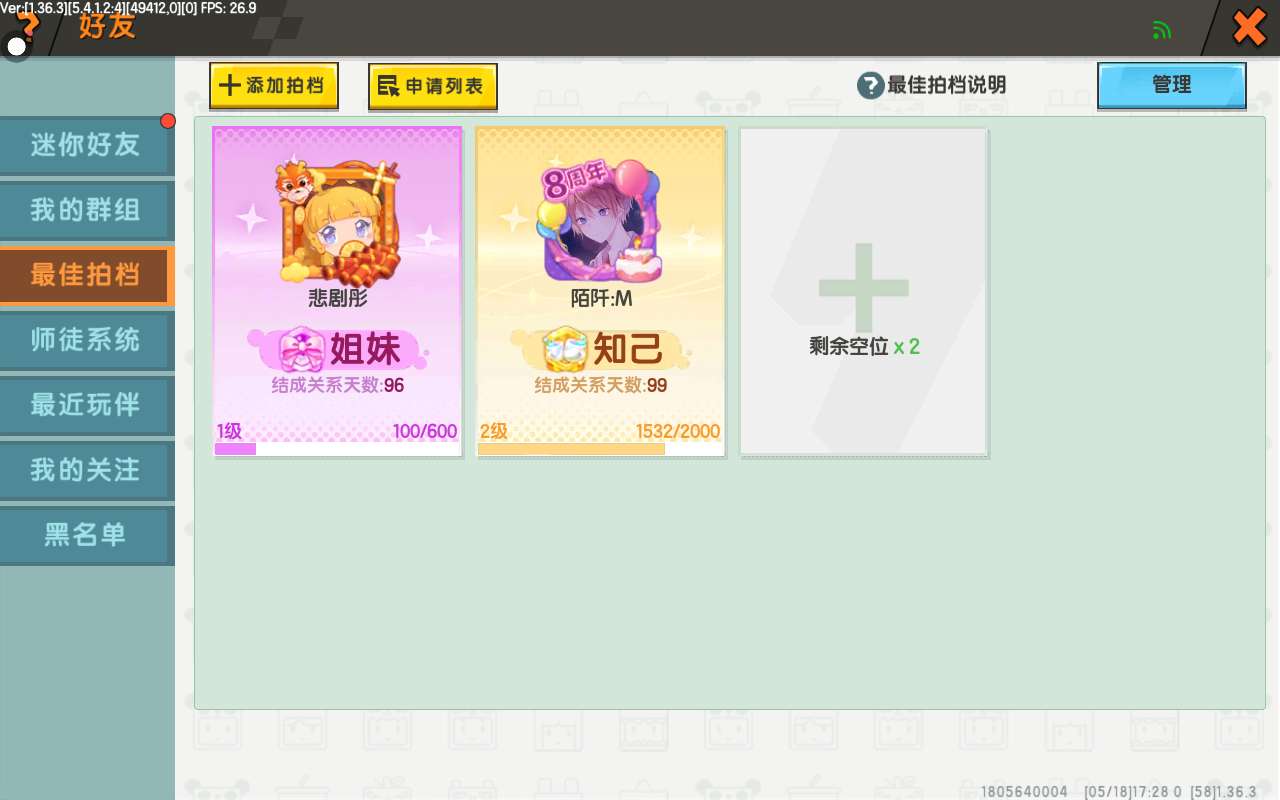Open the 我的关注 tab
The image size is (1280, 800).
(86, 470)
